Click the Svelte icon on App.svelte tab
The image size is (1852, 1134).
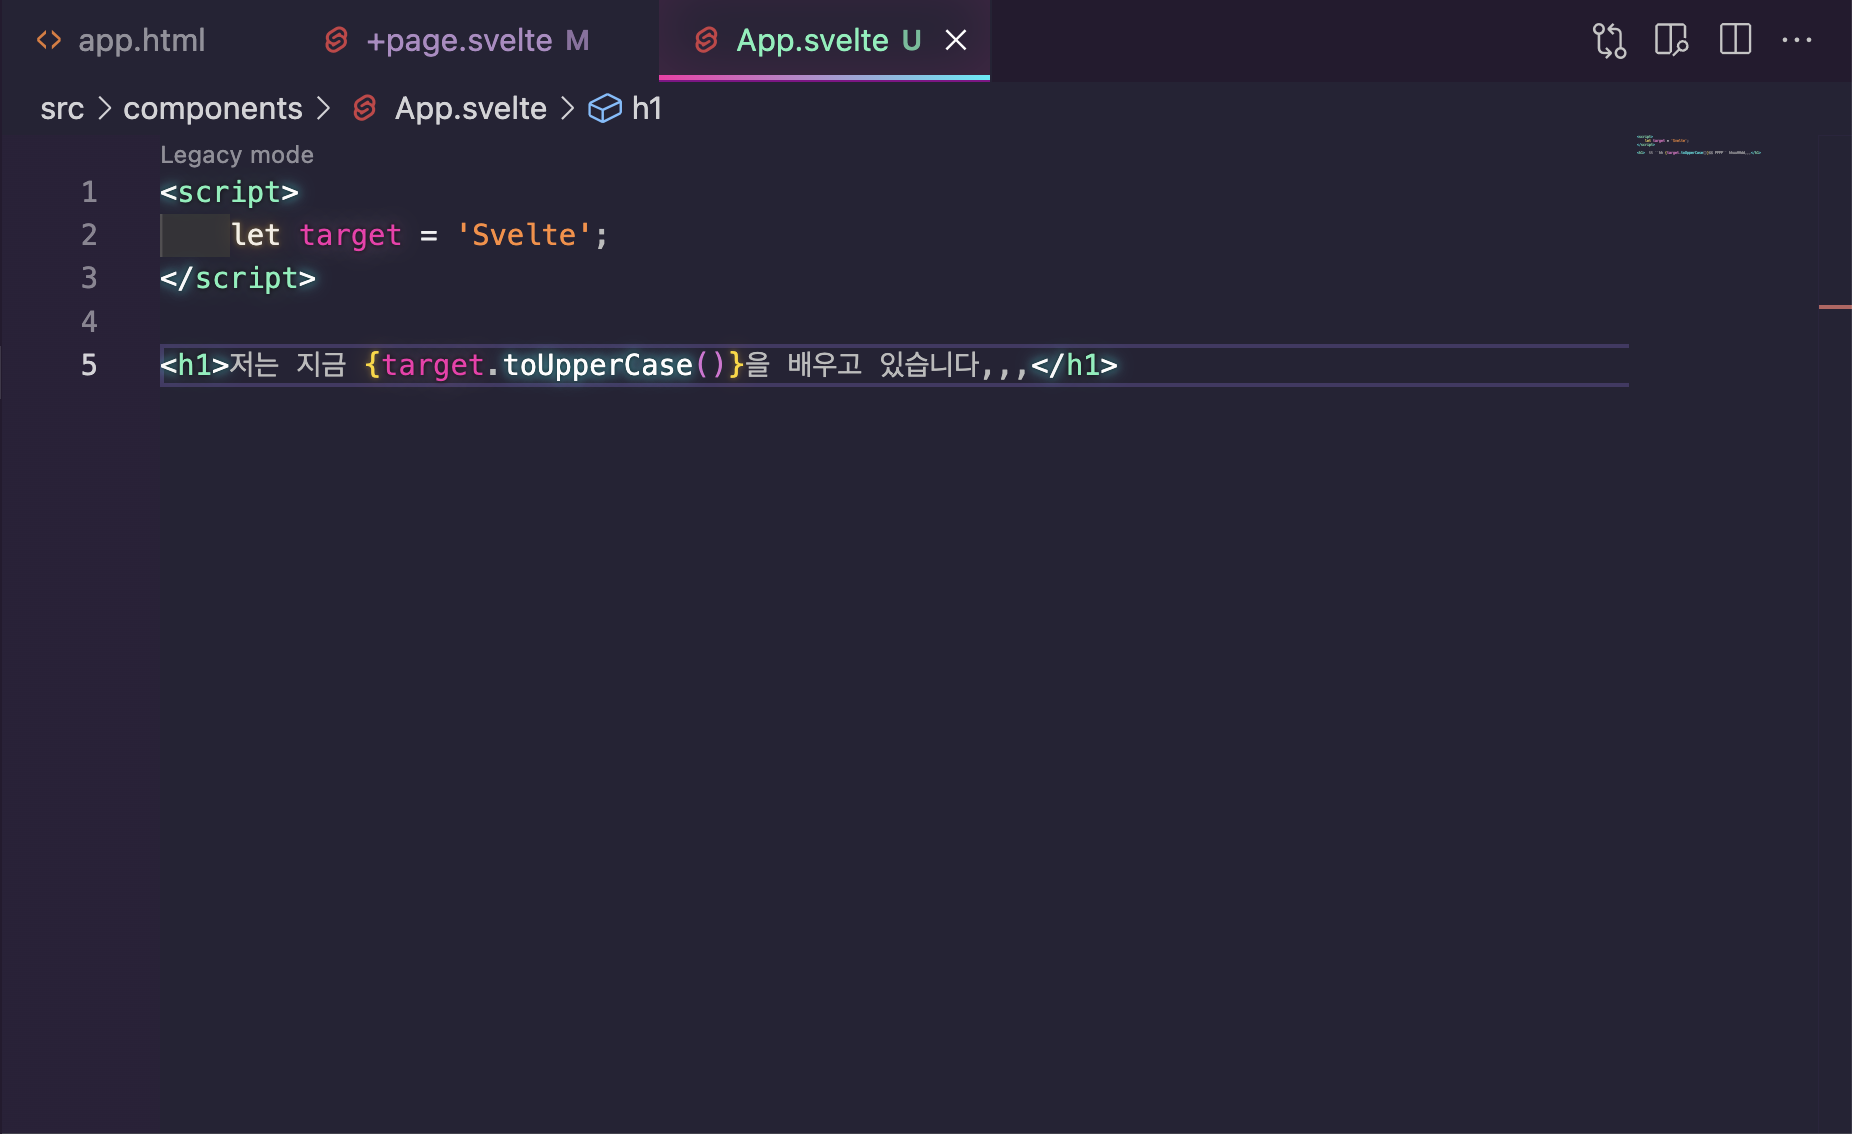[x=707, y=40]
